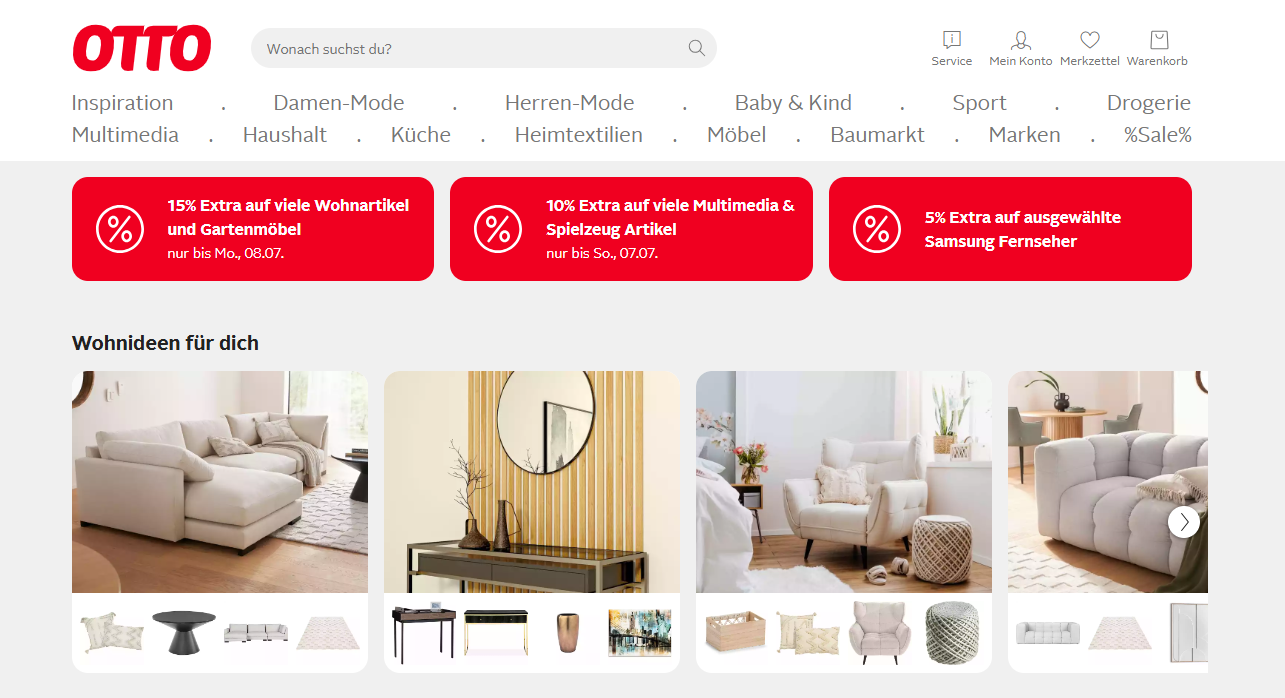
Task: Open the Möbel category
Action: (736, 135)
